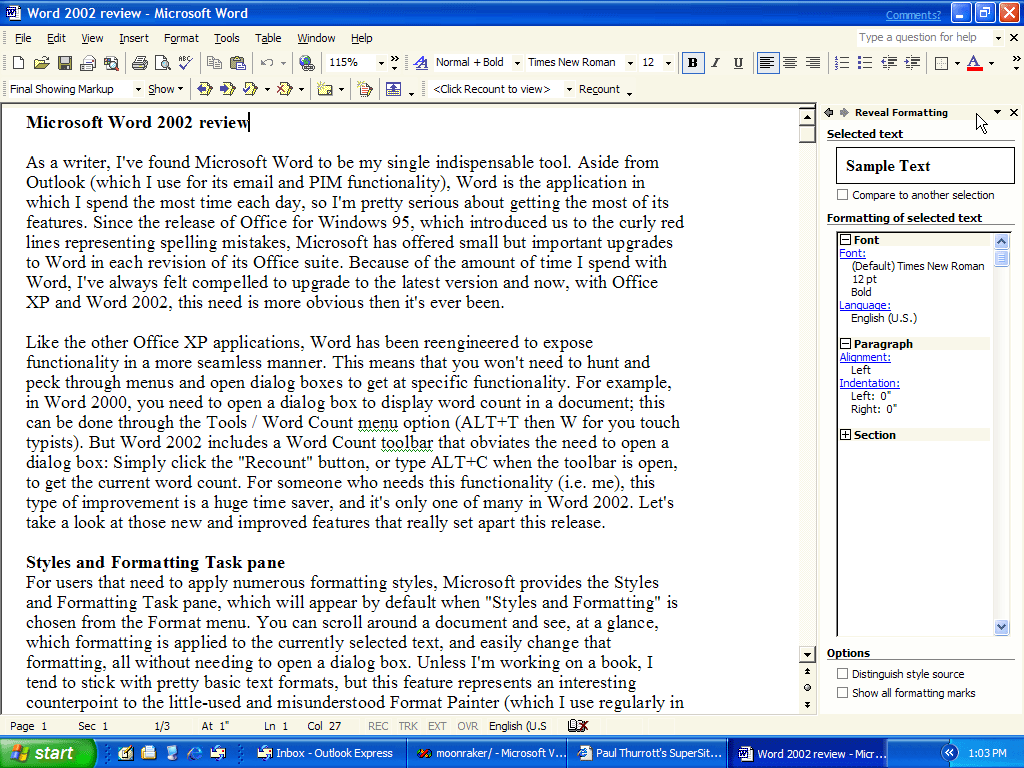Run the Spelling and Grammar check
This screenshot has height=768, width=1024.
tap(184, 63)
